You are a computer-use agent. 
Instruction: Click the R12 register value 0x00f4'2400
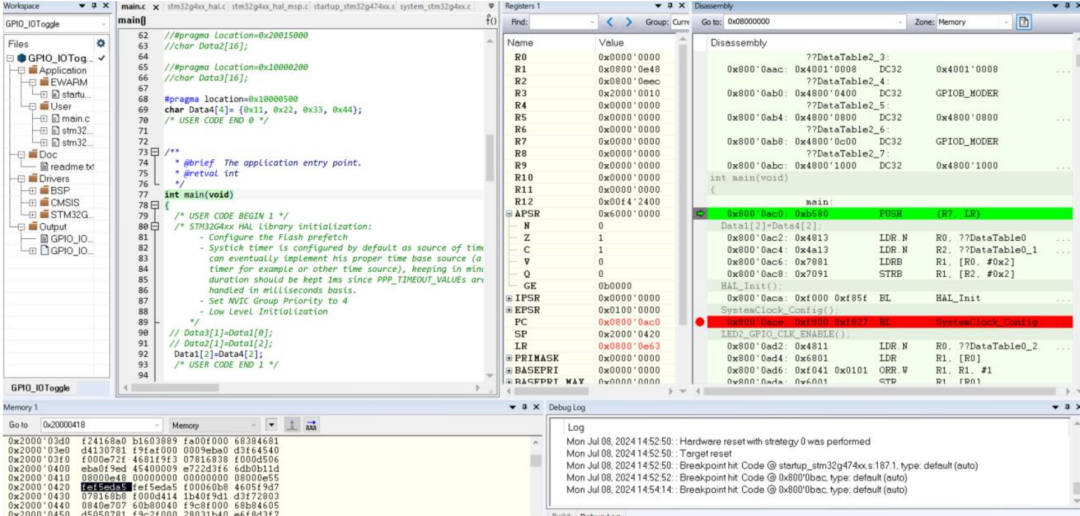click(x=629, y=202)
